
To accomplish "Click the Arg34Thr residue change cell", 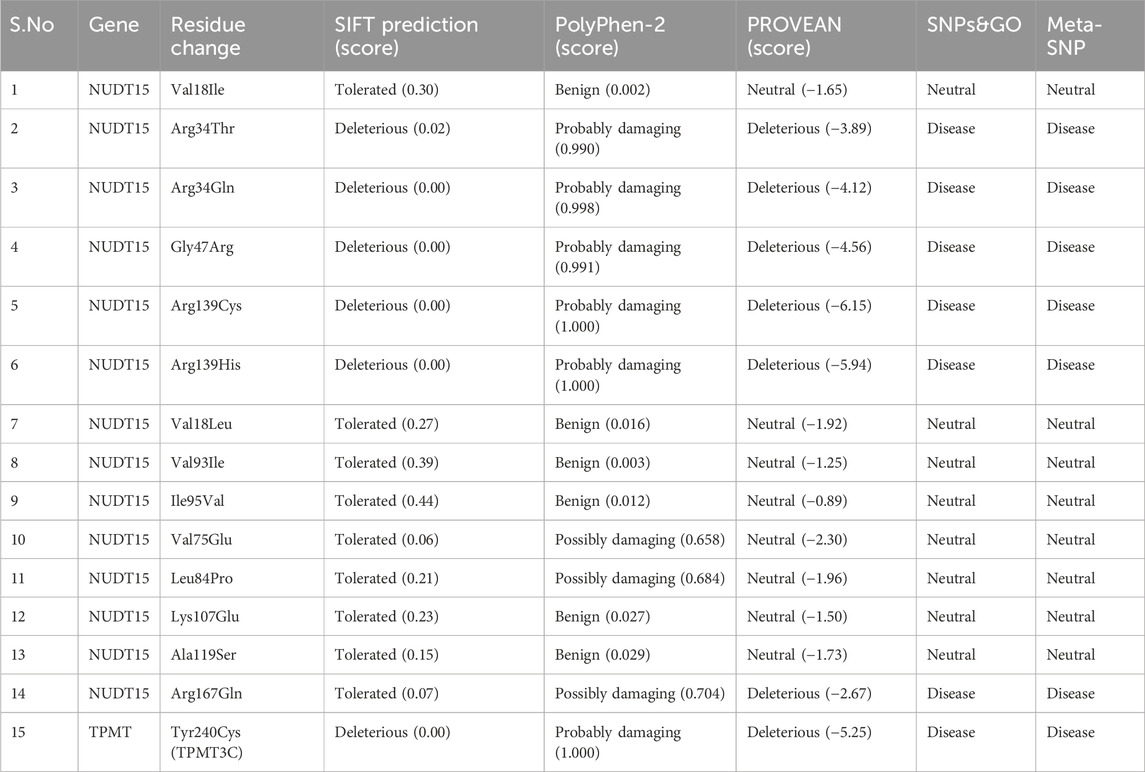I will tap(205, 129).
